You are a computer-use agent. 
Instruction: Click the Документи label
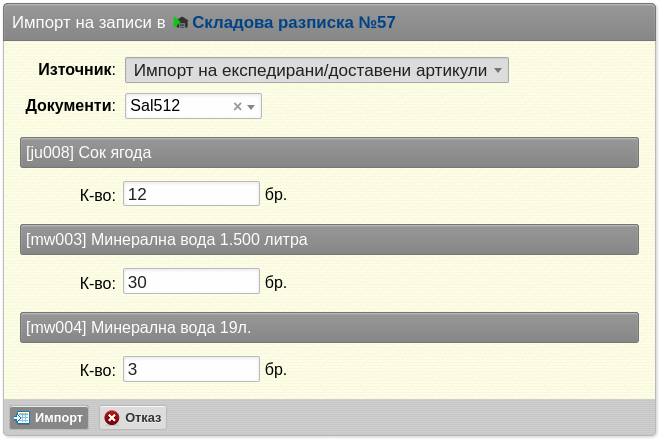(x=70, y=106)
